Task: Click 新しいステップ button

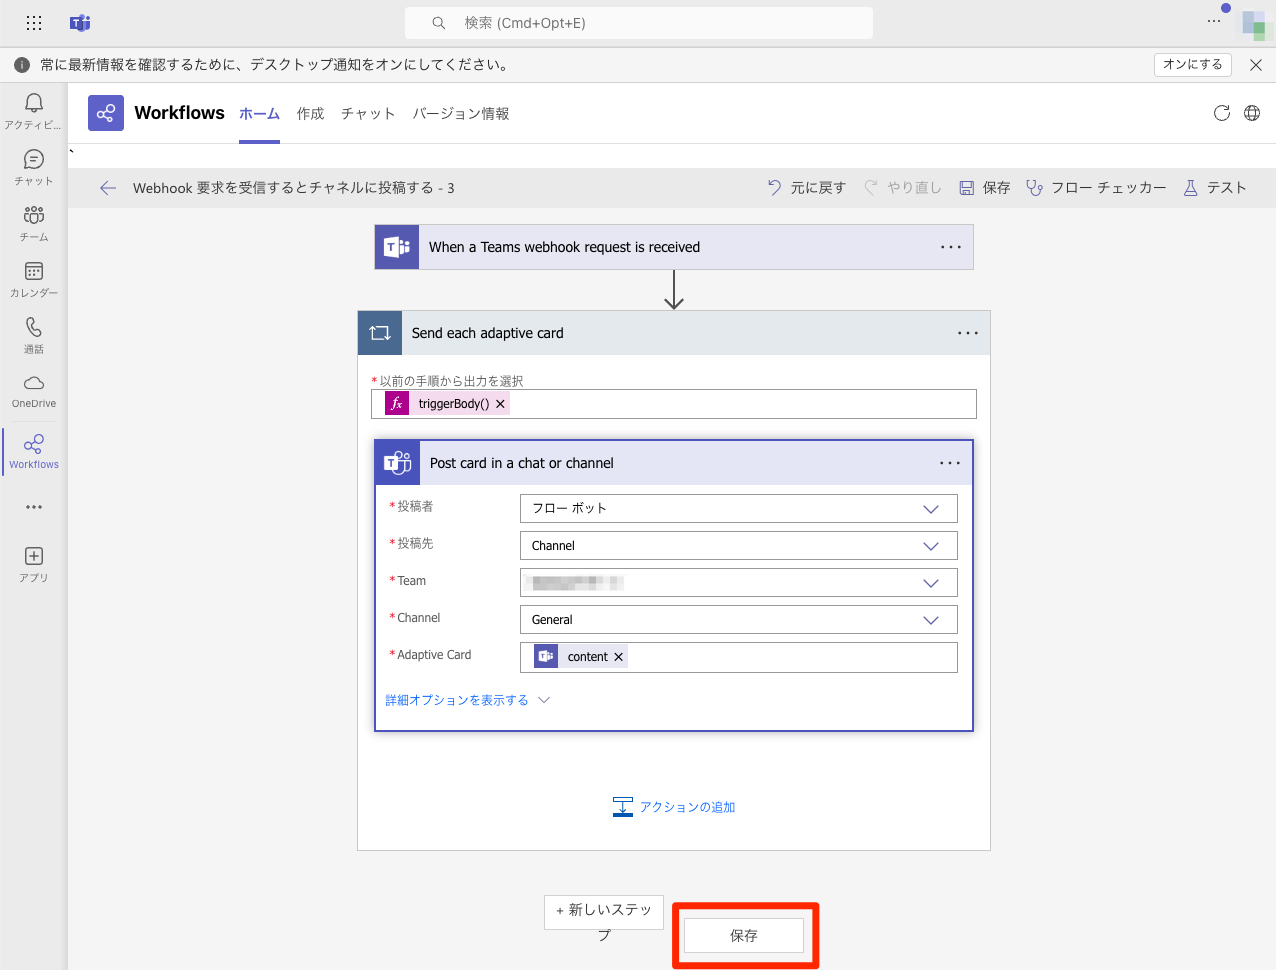Action: coord(604,912)
